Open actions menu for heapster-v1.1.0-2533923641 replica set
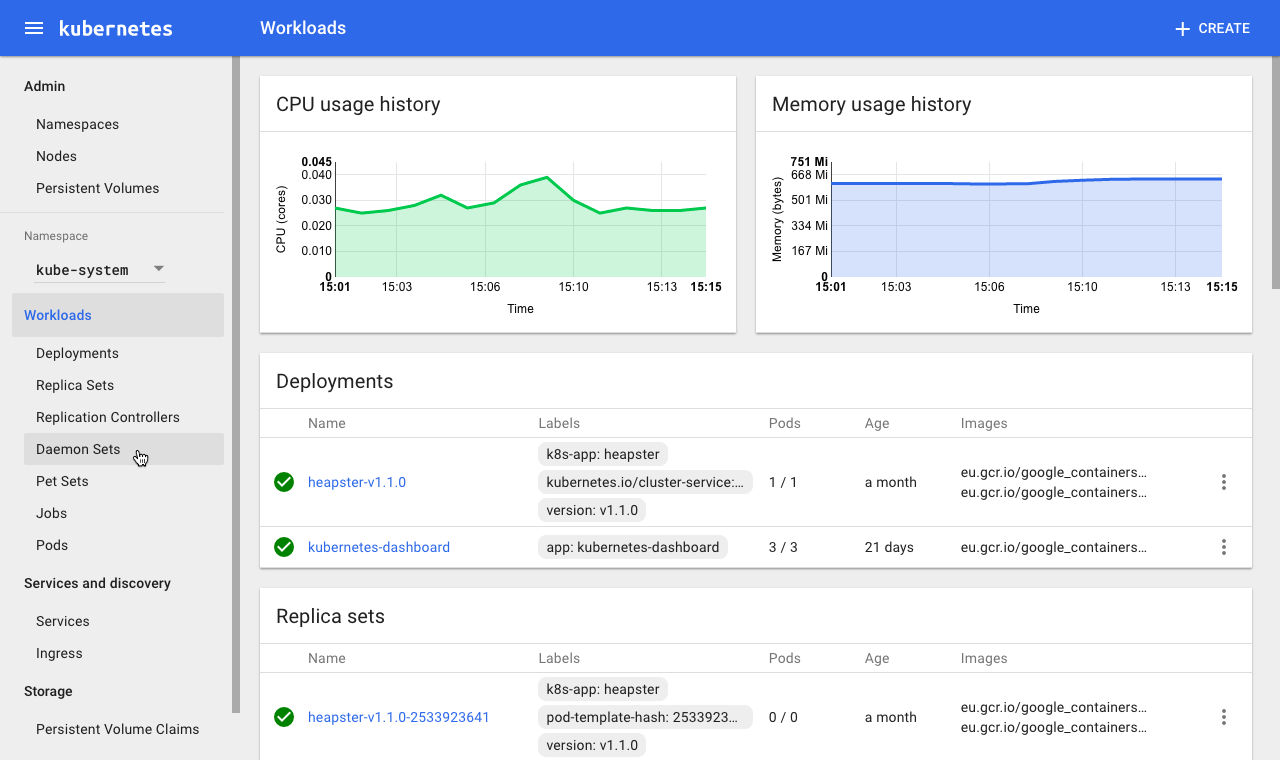Viewport: 1280px width, 760px height. pyautogui.click(x=1223, y=717)
